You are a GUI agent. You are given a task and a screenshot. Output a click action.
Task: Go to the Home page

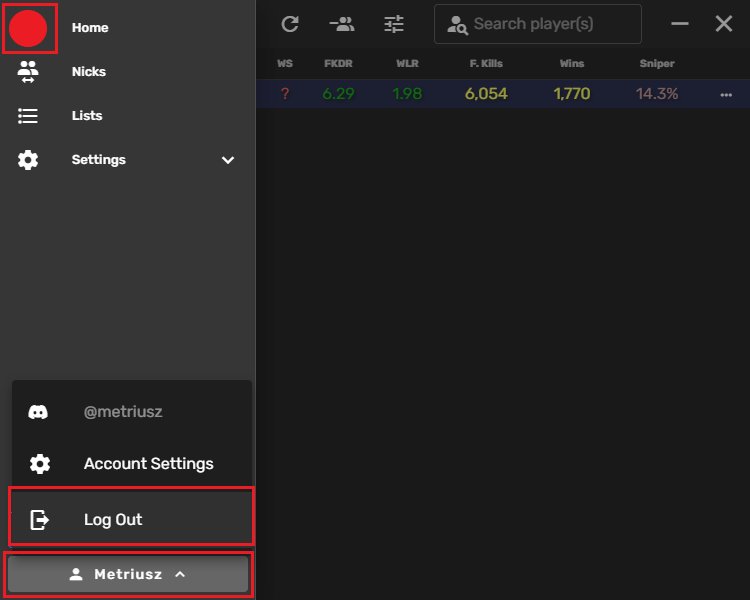pyautogui.click(x=90, y=28)
